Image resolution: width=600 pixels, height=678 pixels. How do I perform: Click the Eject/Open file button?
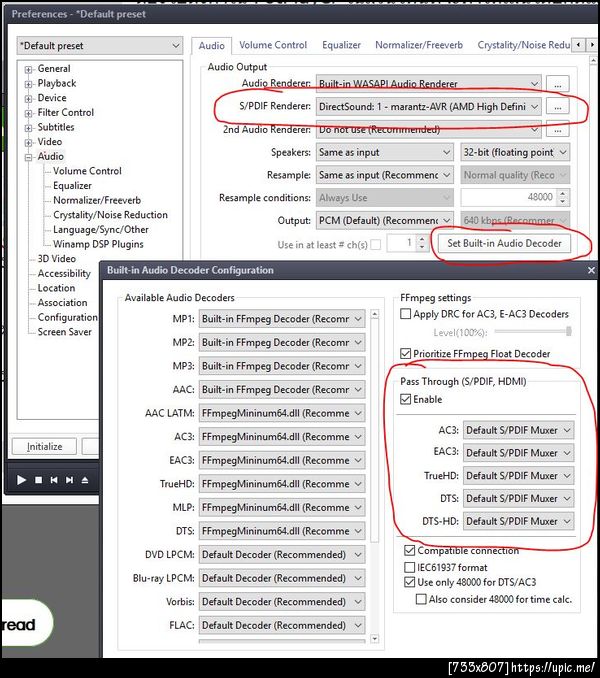coord(85,480)
